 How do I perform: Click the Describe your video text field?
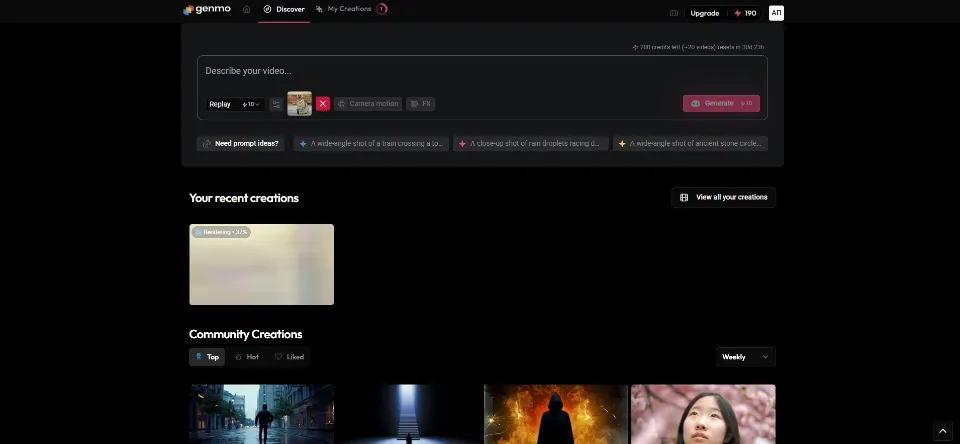tap(480, 71)
